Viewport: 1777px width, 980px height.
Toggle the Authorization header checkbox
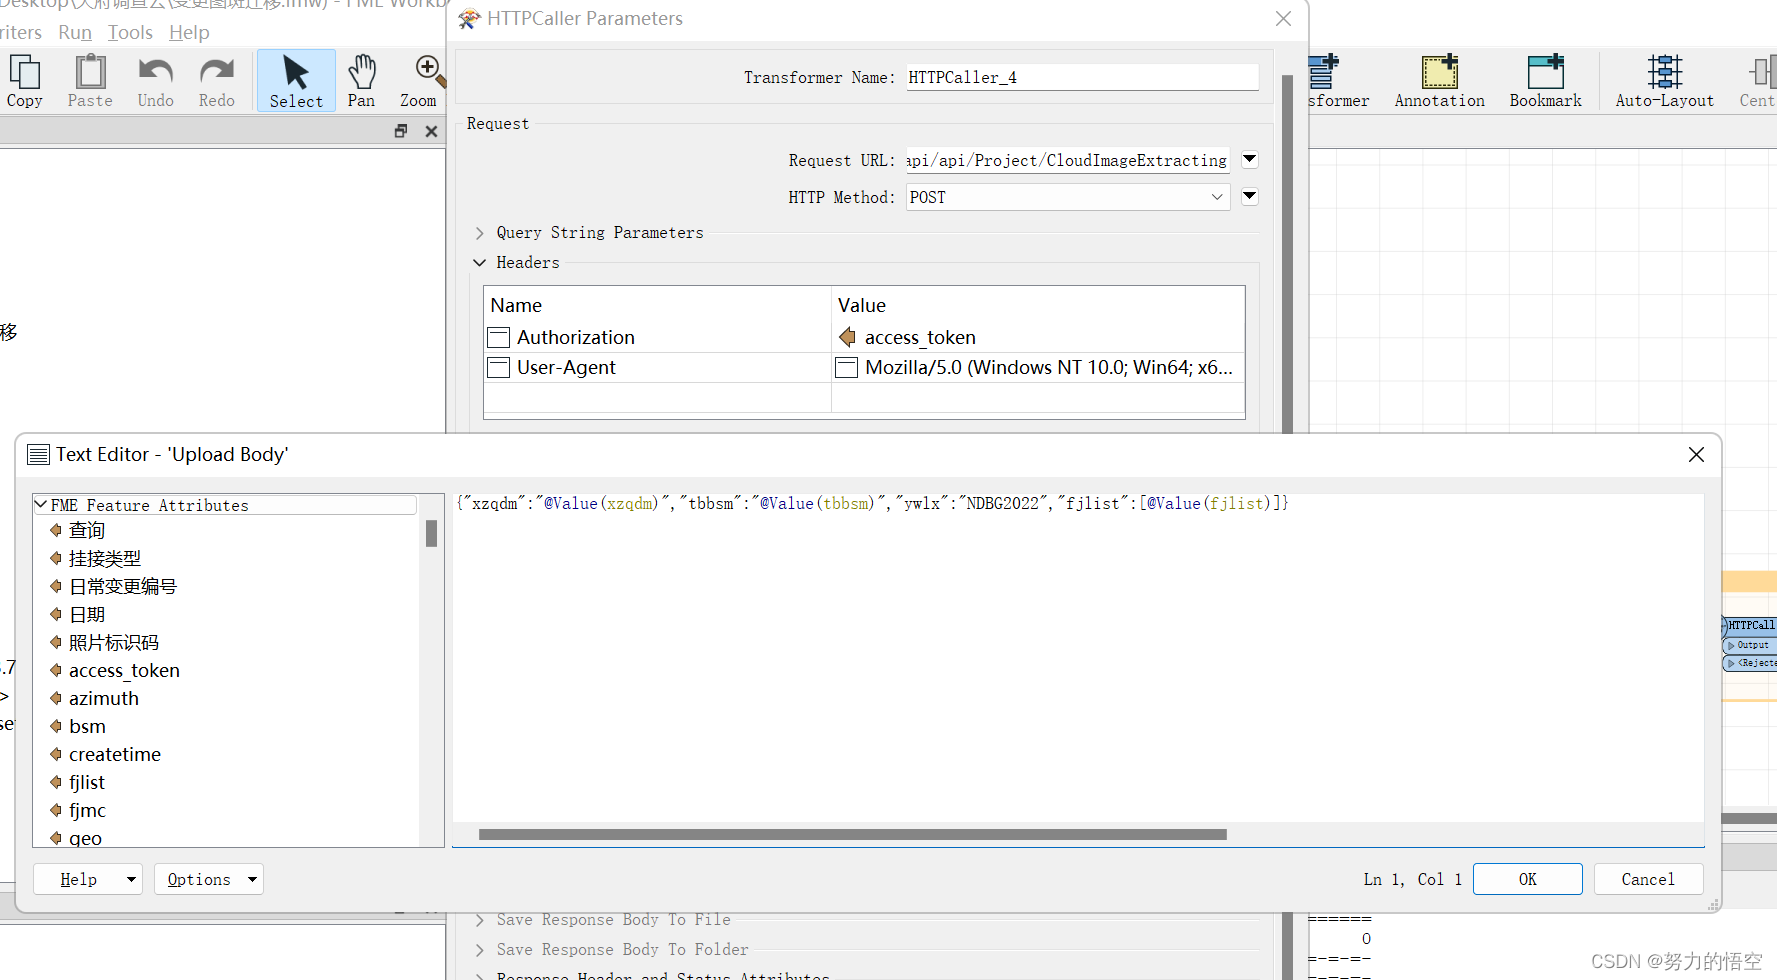pos(499,338)
